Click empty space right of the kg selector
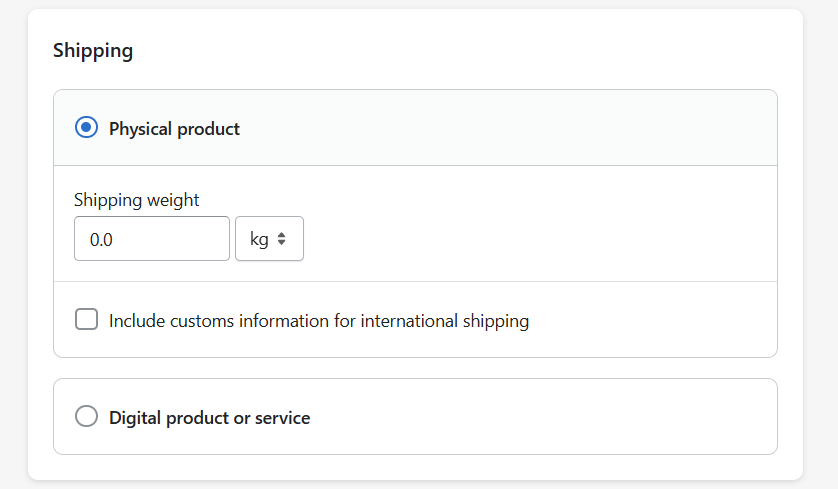838x489 pixels. tap(534, 239)
